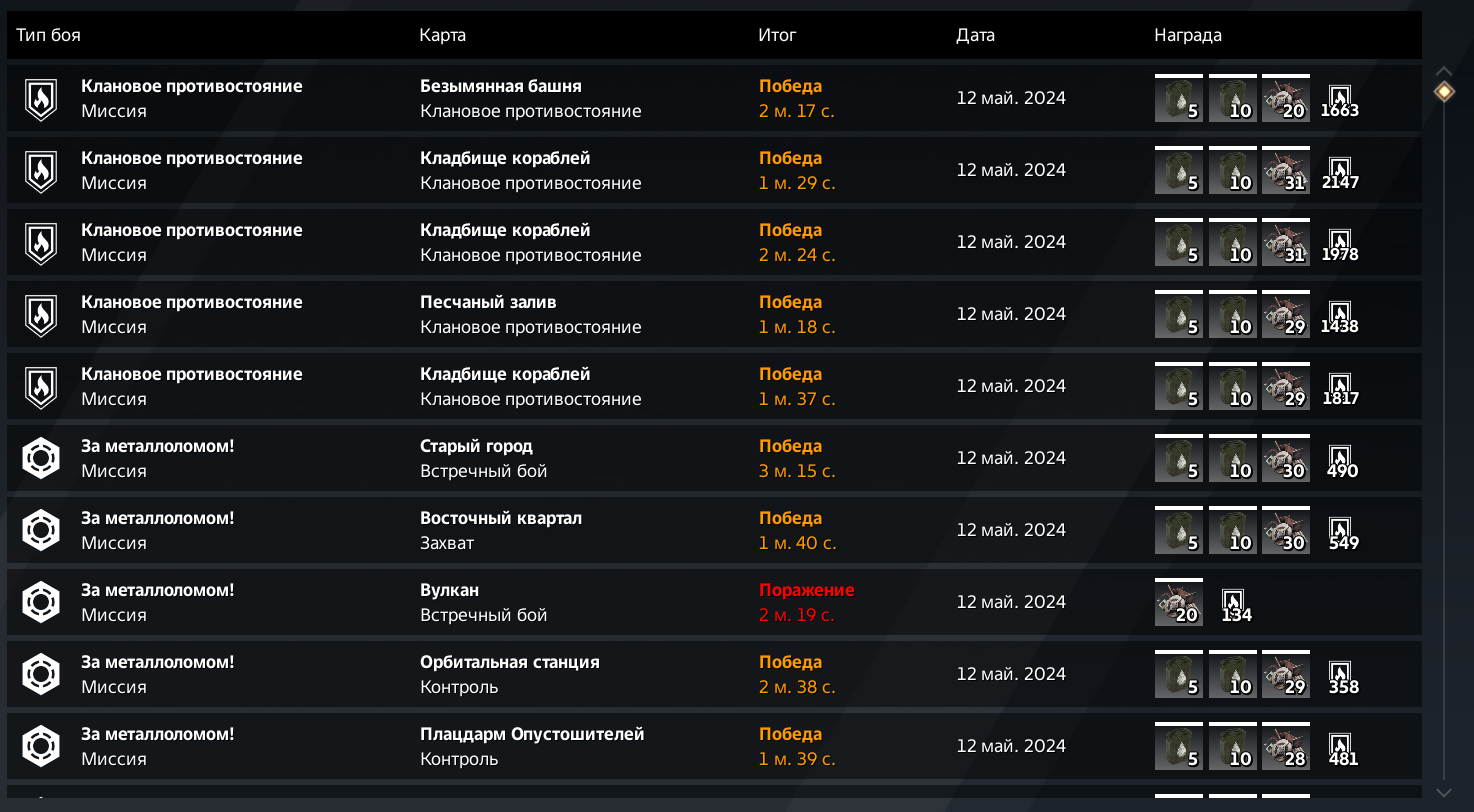Screen dimensions: 1474x812
Task: Click the mission icon in Орбитальная станция row
Action: [x=41, y=675]
